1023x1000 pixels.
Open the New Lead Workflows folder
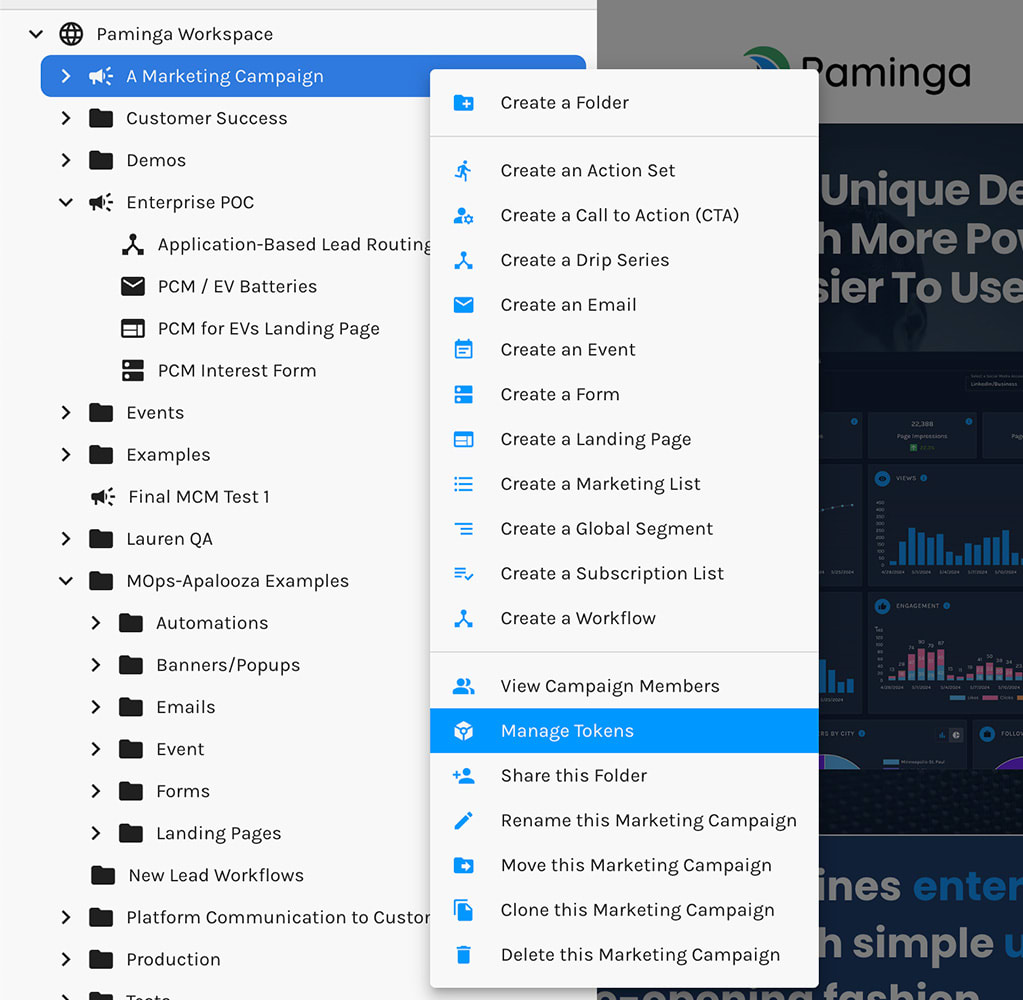(216, 875)
